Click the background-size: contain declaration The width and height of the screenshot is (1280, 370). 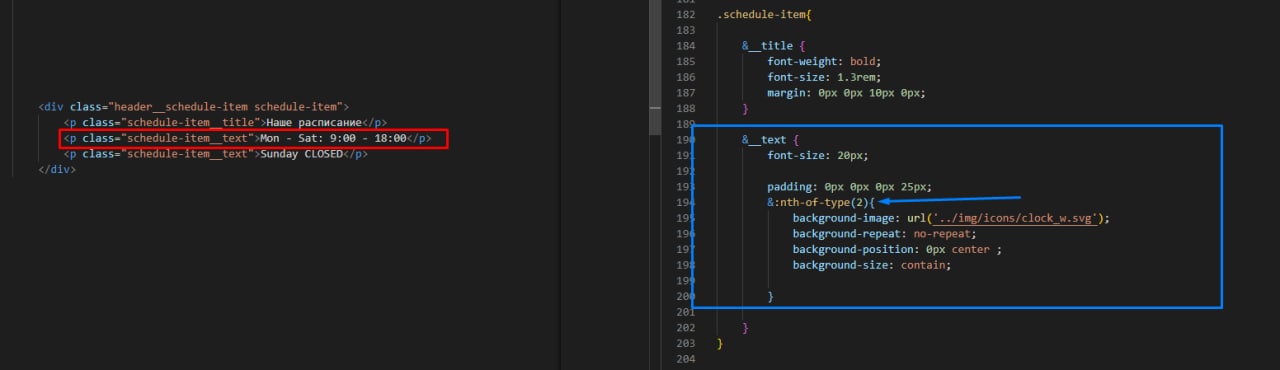coord(872,265)
